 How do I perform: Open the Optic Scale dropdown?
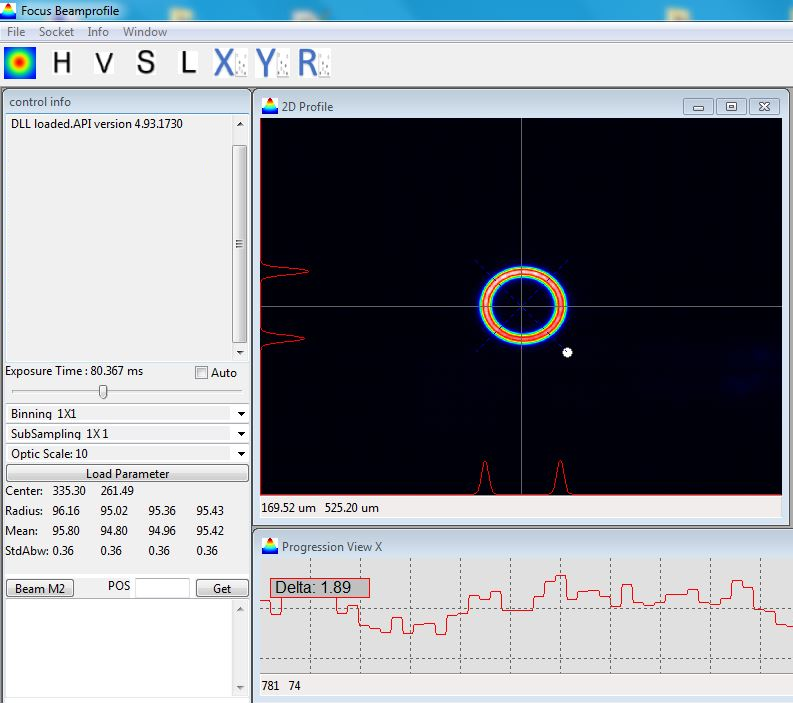(x=241, y=454)
